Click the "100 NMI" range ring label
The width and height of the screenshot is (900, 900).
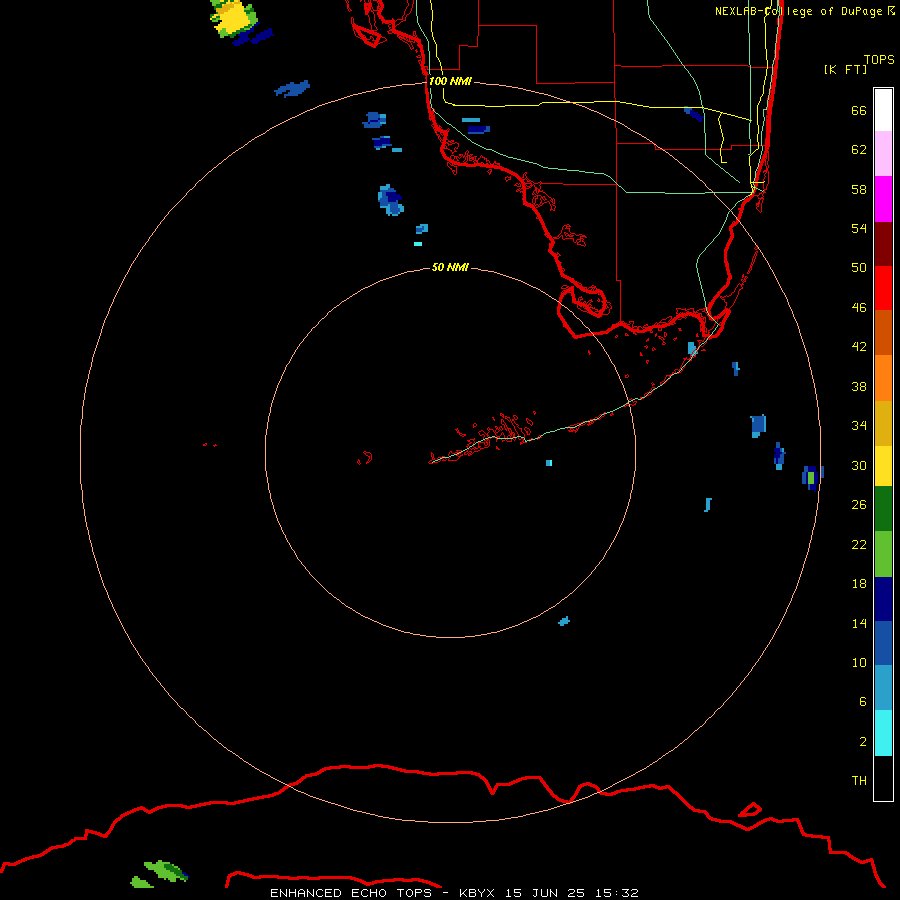[x=450, y=81]
